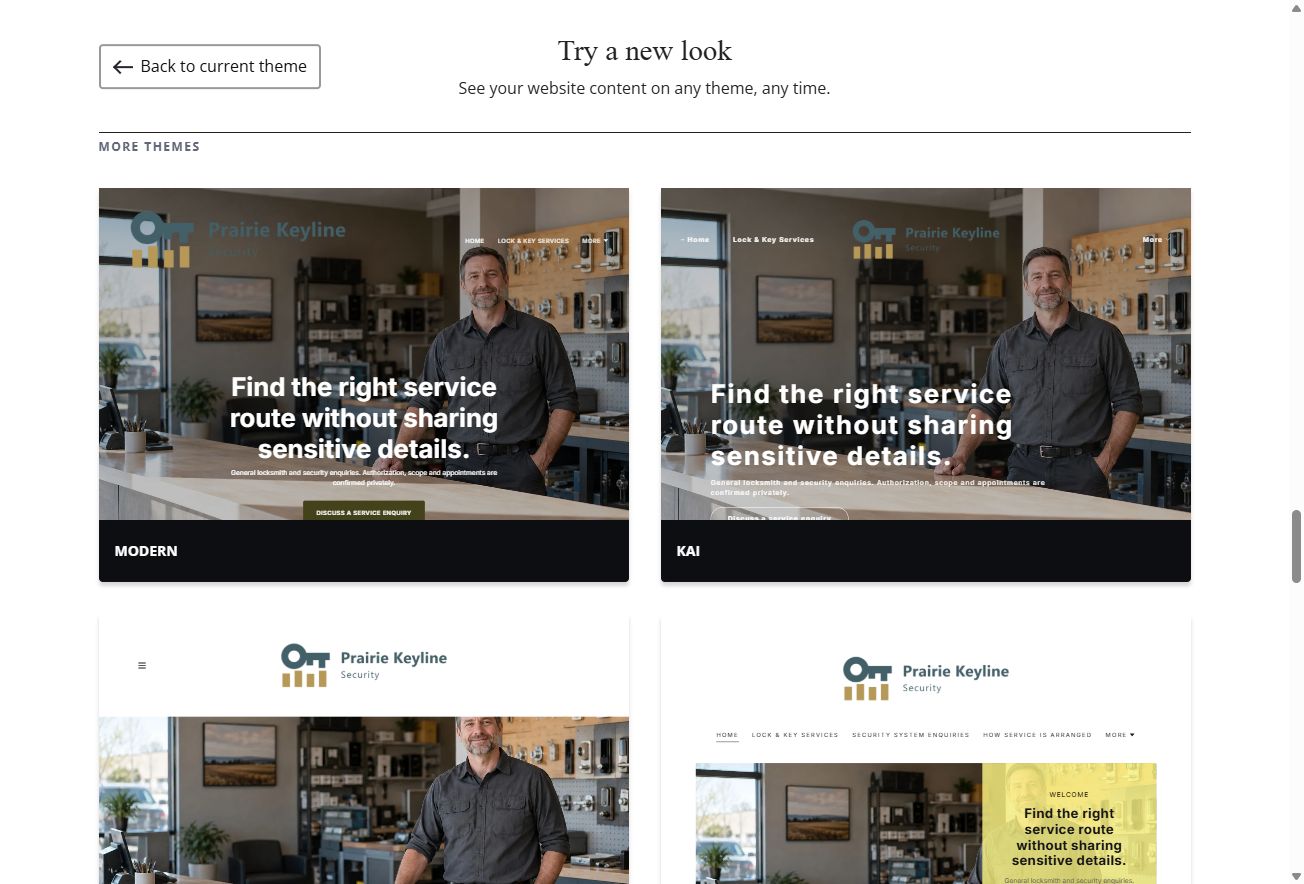The height and width of the screenshot is (884, 1304).
Task: Click the hamburger menu icon in third theme
Action: point(142,665)
